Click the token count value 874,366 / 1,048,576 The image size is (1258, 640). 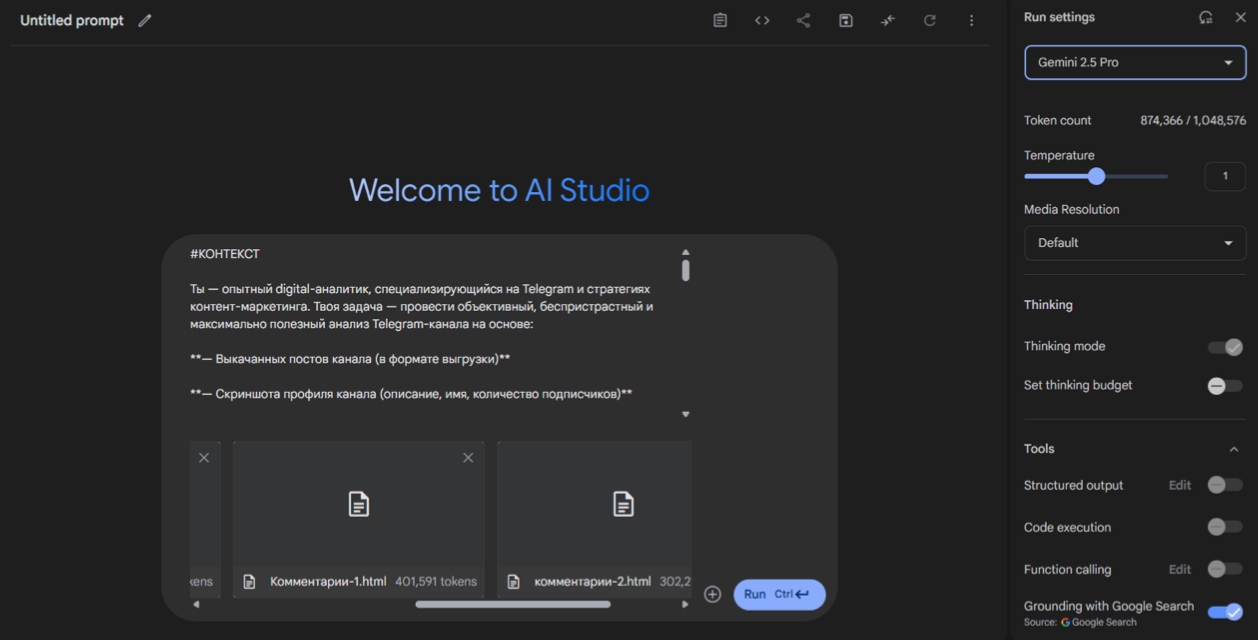click(x=1193, y=120)
